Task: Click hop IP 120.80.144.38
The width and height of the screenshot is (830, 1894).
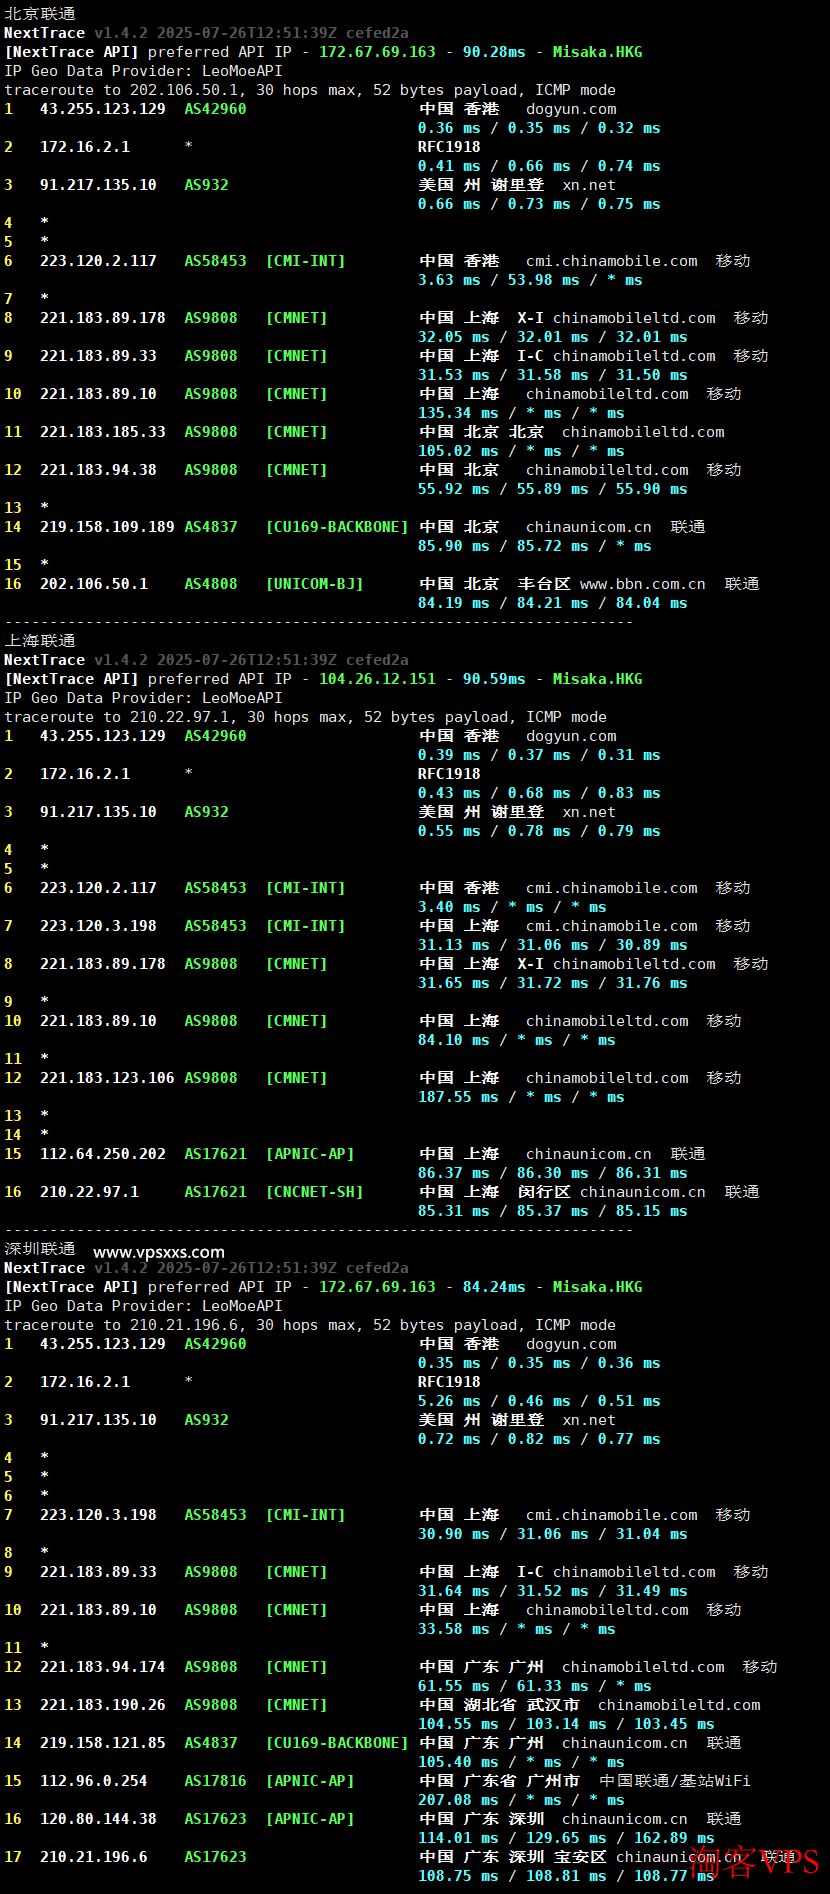Action: pos(98,1819)
